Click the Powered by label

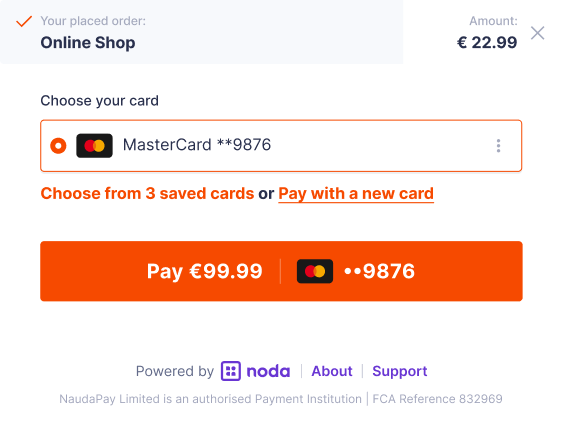[x=175, y=372]
